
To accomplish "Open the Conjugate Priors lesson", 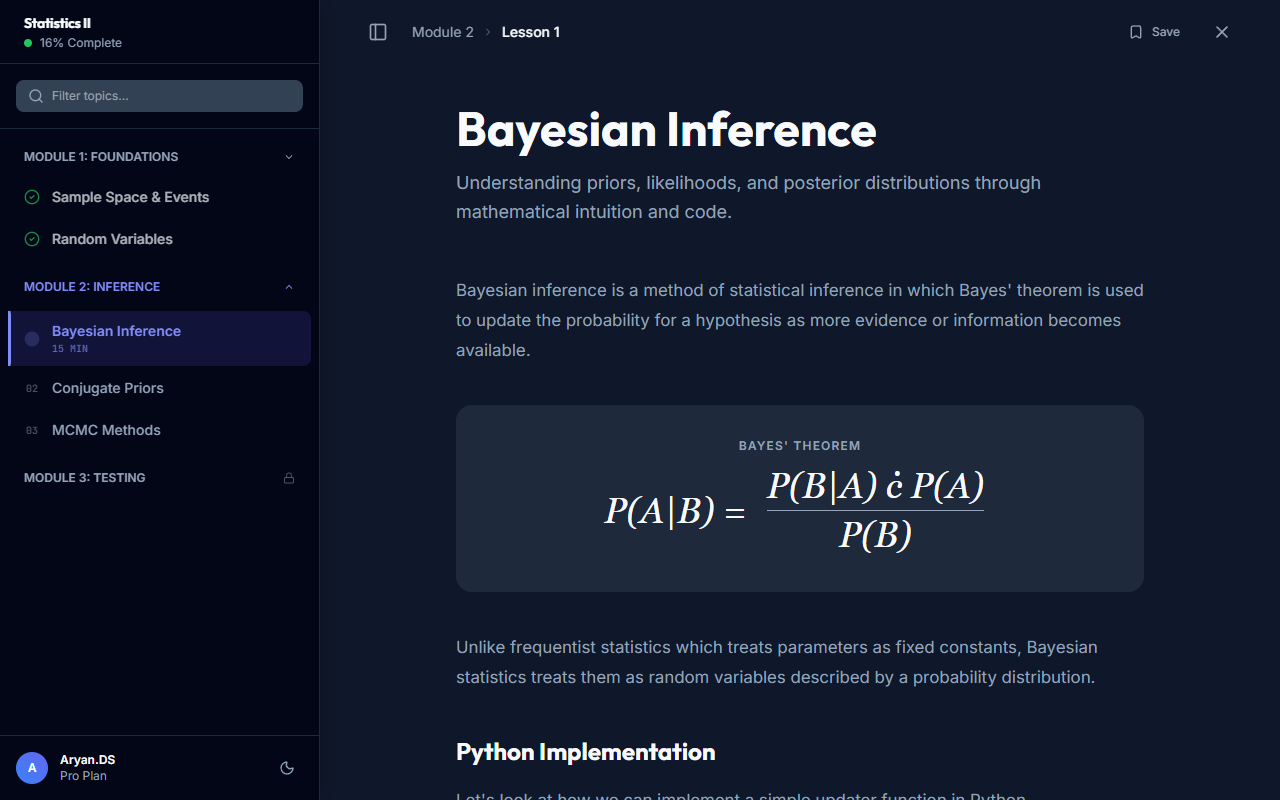I will tap(108, 388).
